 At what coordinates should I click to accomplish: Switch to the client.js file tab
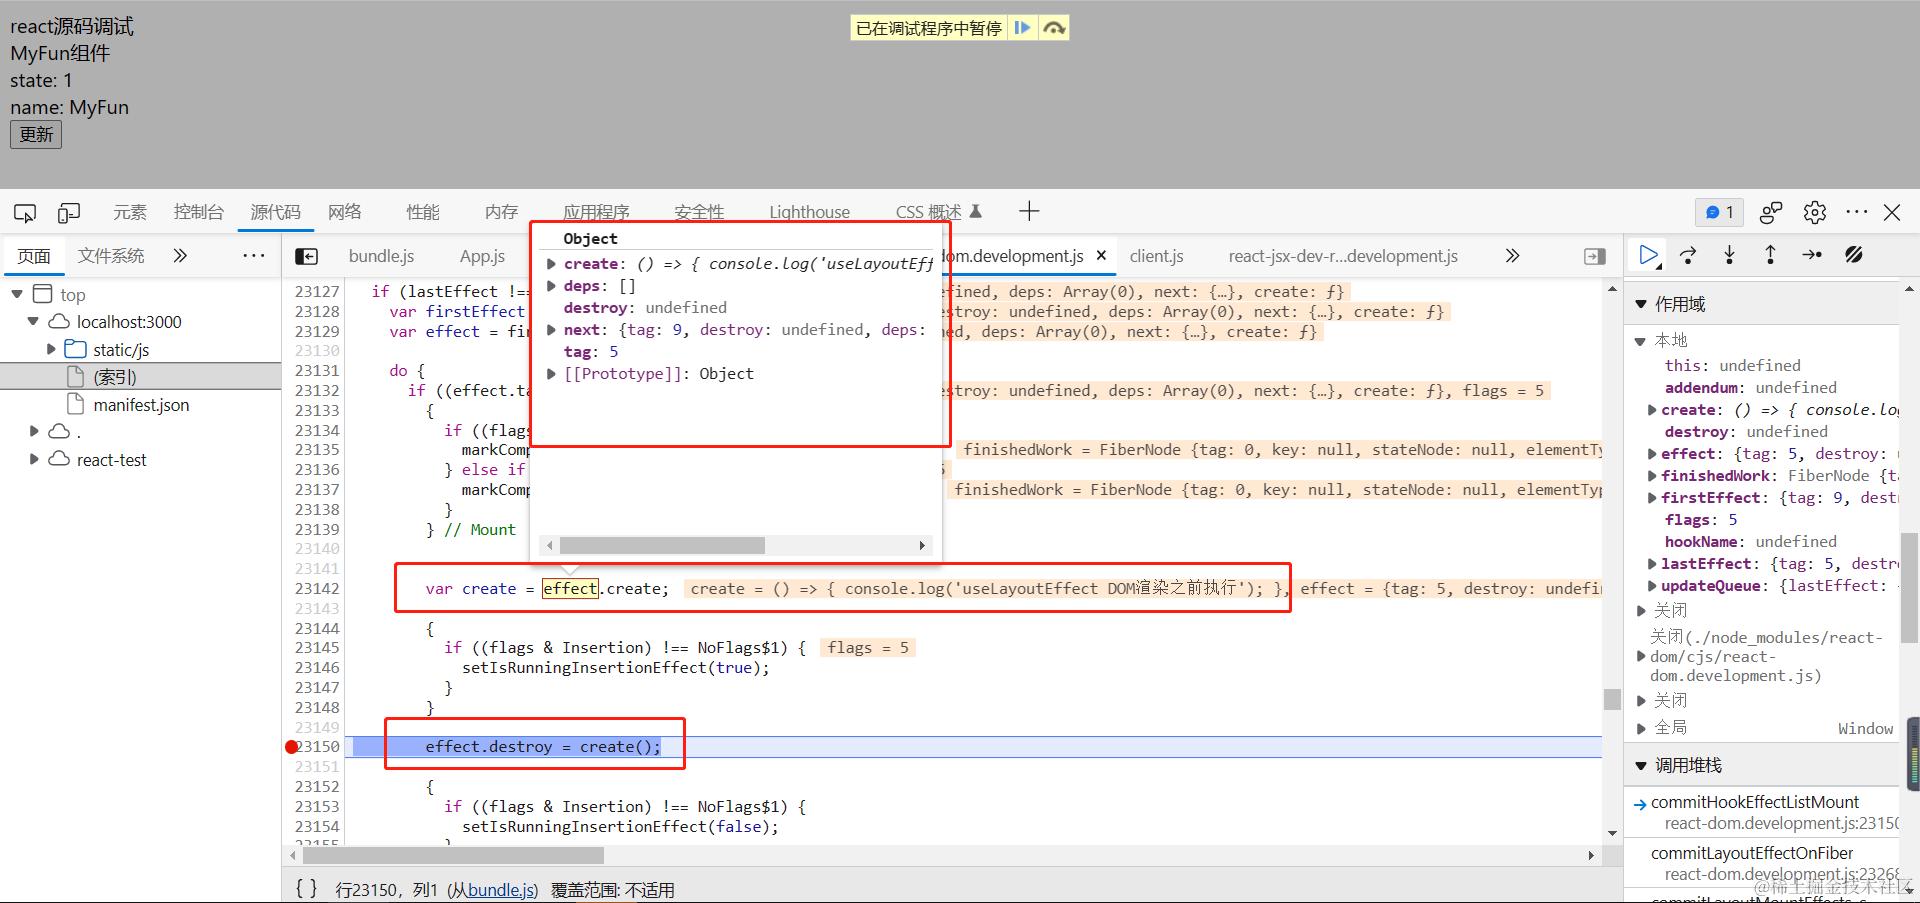1157,256
